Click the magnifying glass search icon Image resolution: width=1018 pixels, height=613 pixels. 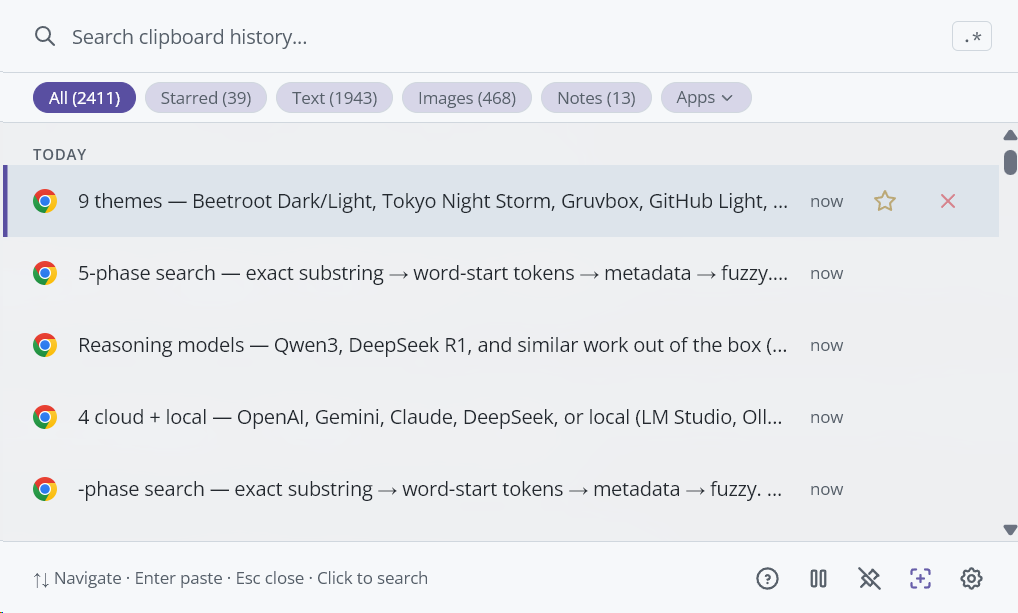[44, 37]
